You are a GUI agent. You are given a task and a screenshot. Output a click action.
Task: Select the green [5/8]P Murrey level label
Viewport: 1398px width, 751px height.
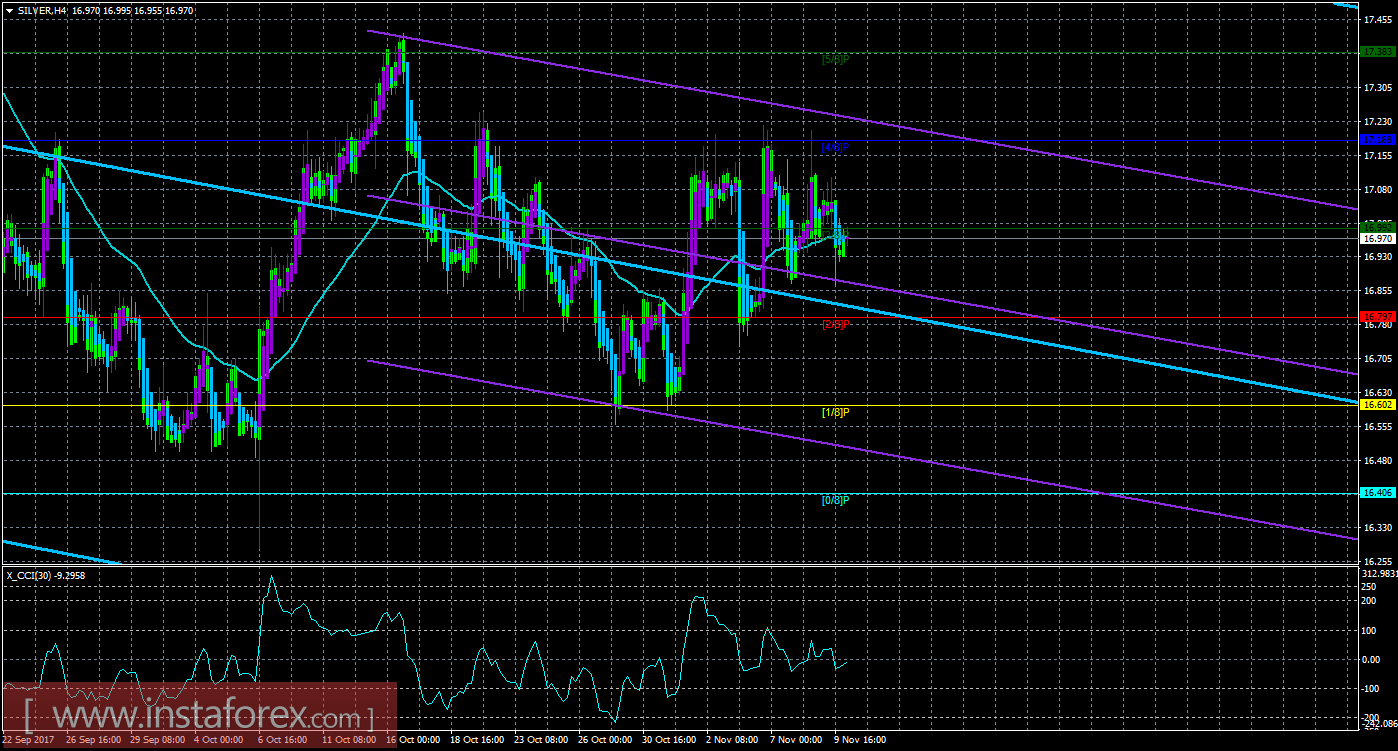click(835, 59)
